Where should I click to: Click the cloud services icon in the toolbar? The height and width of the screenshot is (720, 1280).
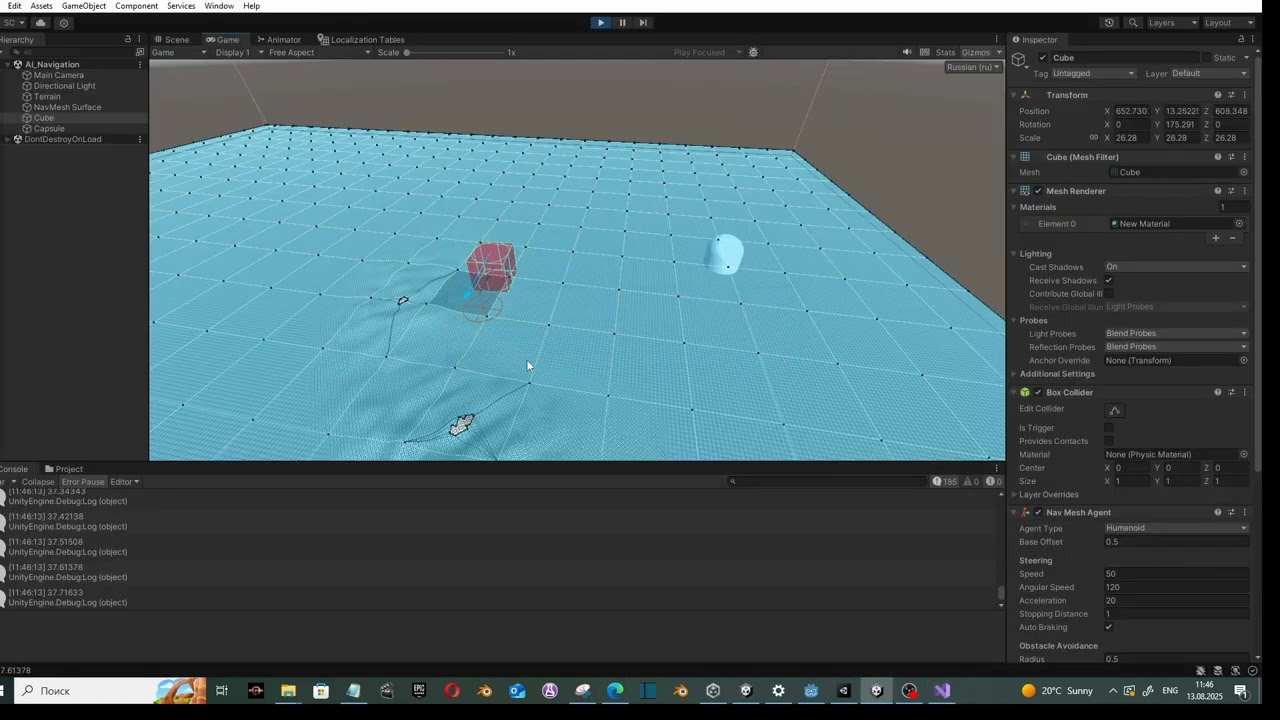(x=41, y=22)
